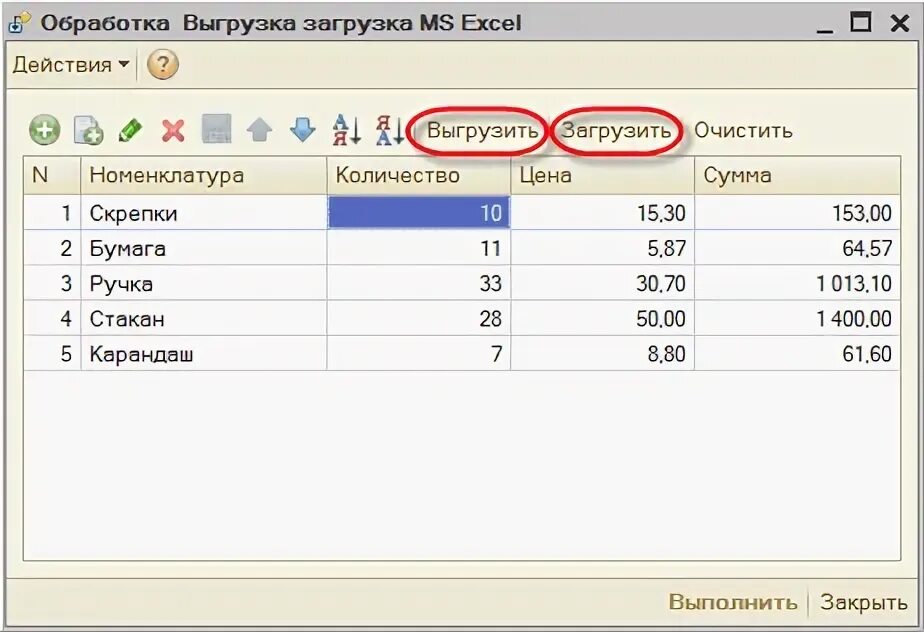Select the sum cell 1 013,10
This screenshot has width=924, height=632.
point(797,284)
